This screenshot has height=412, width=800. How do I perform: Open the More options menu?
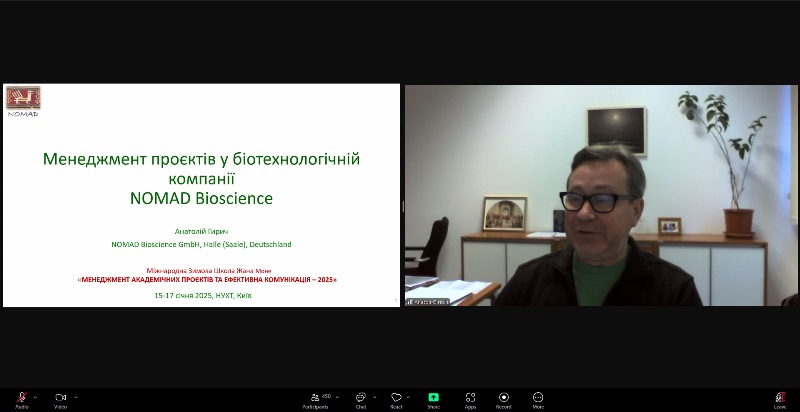538,400
